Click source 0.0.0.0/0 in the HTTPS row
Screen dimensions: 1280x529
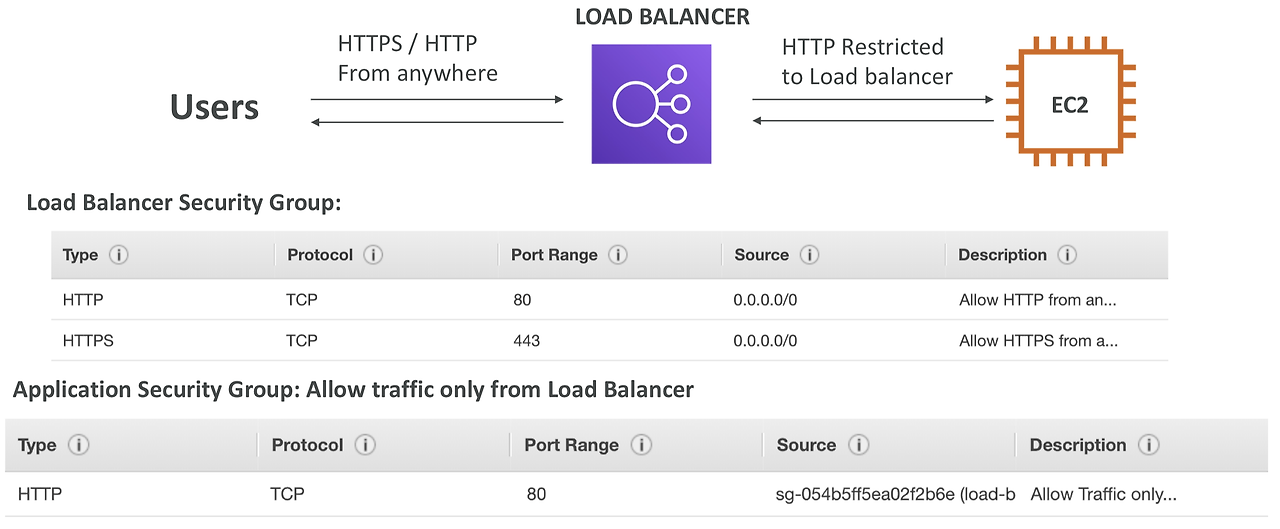point(766,341)
